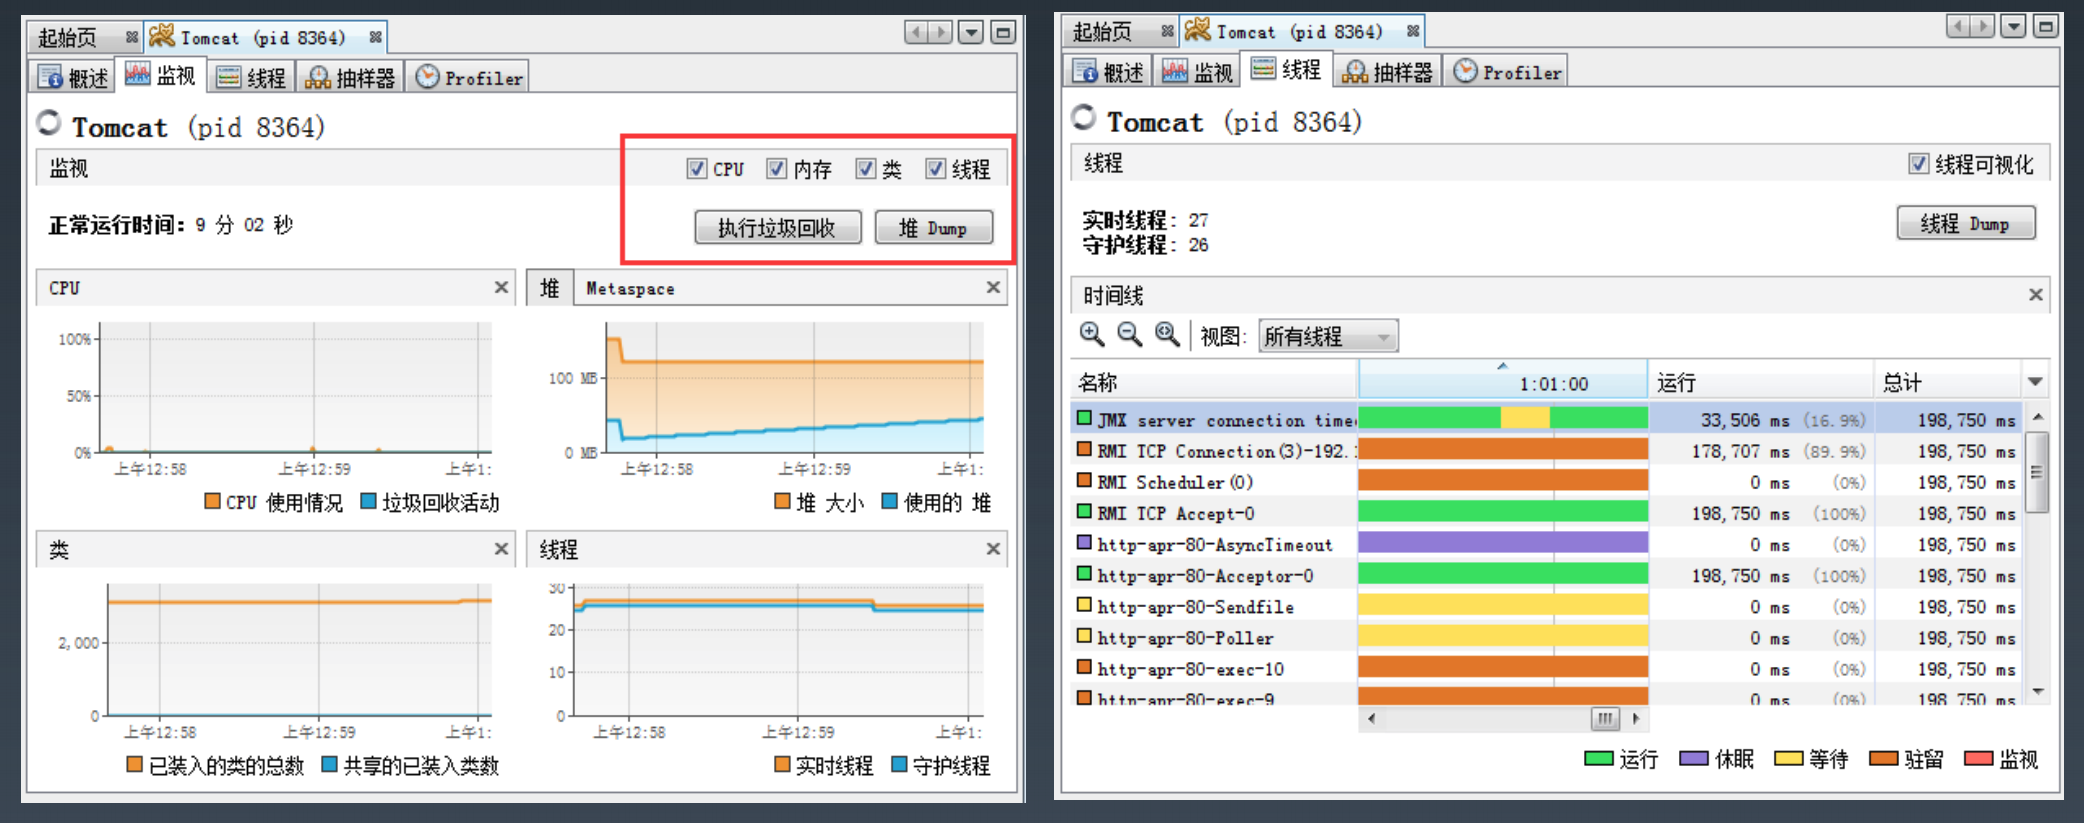This screenshot has width=2084, height=823.
Task: Toggle the 线程可视化 checkbox
Action: coord(1918,164)
